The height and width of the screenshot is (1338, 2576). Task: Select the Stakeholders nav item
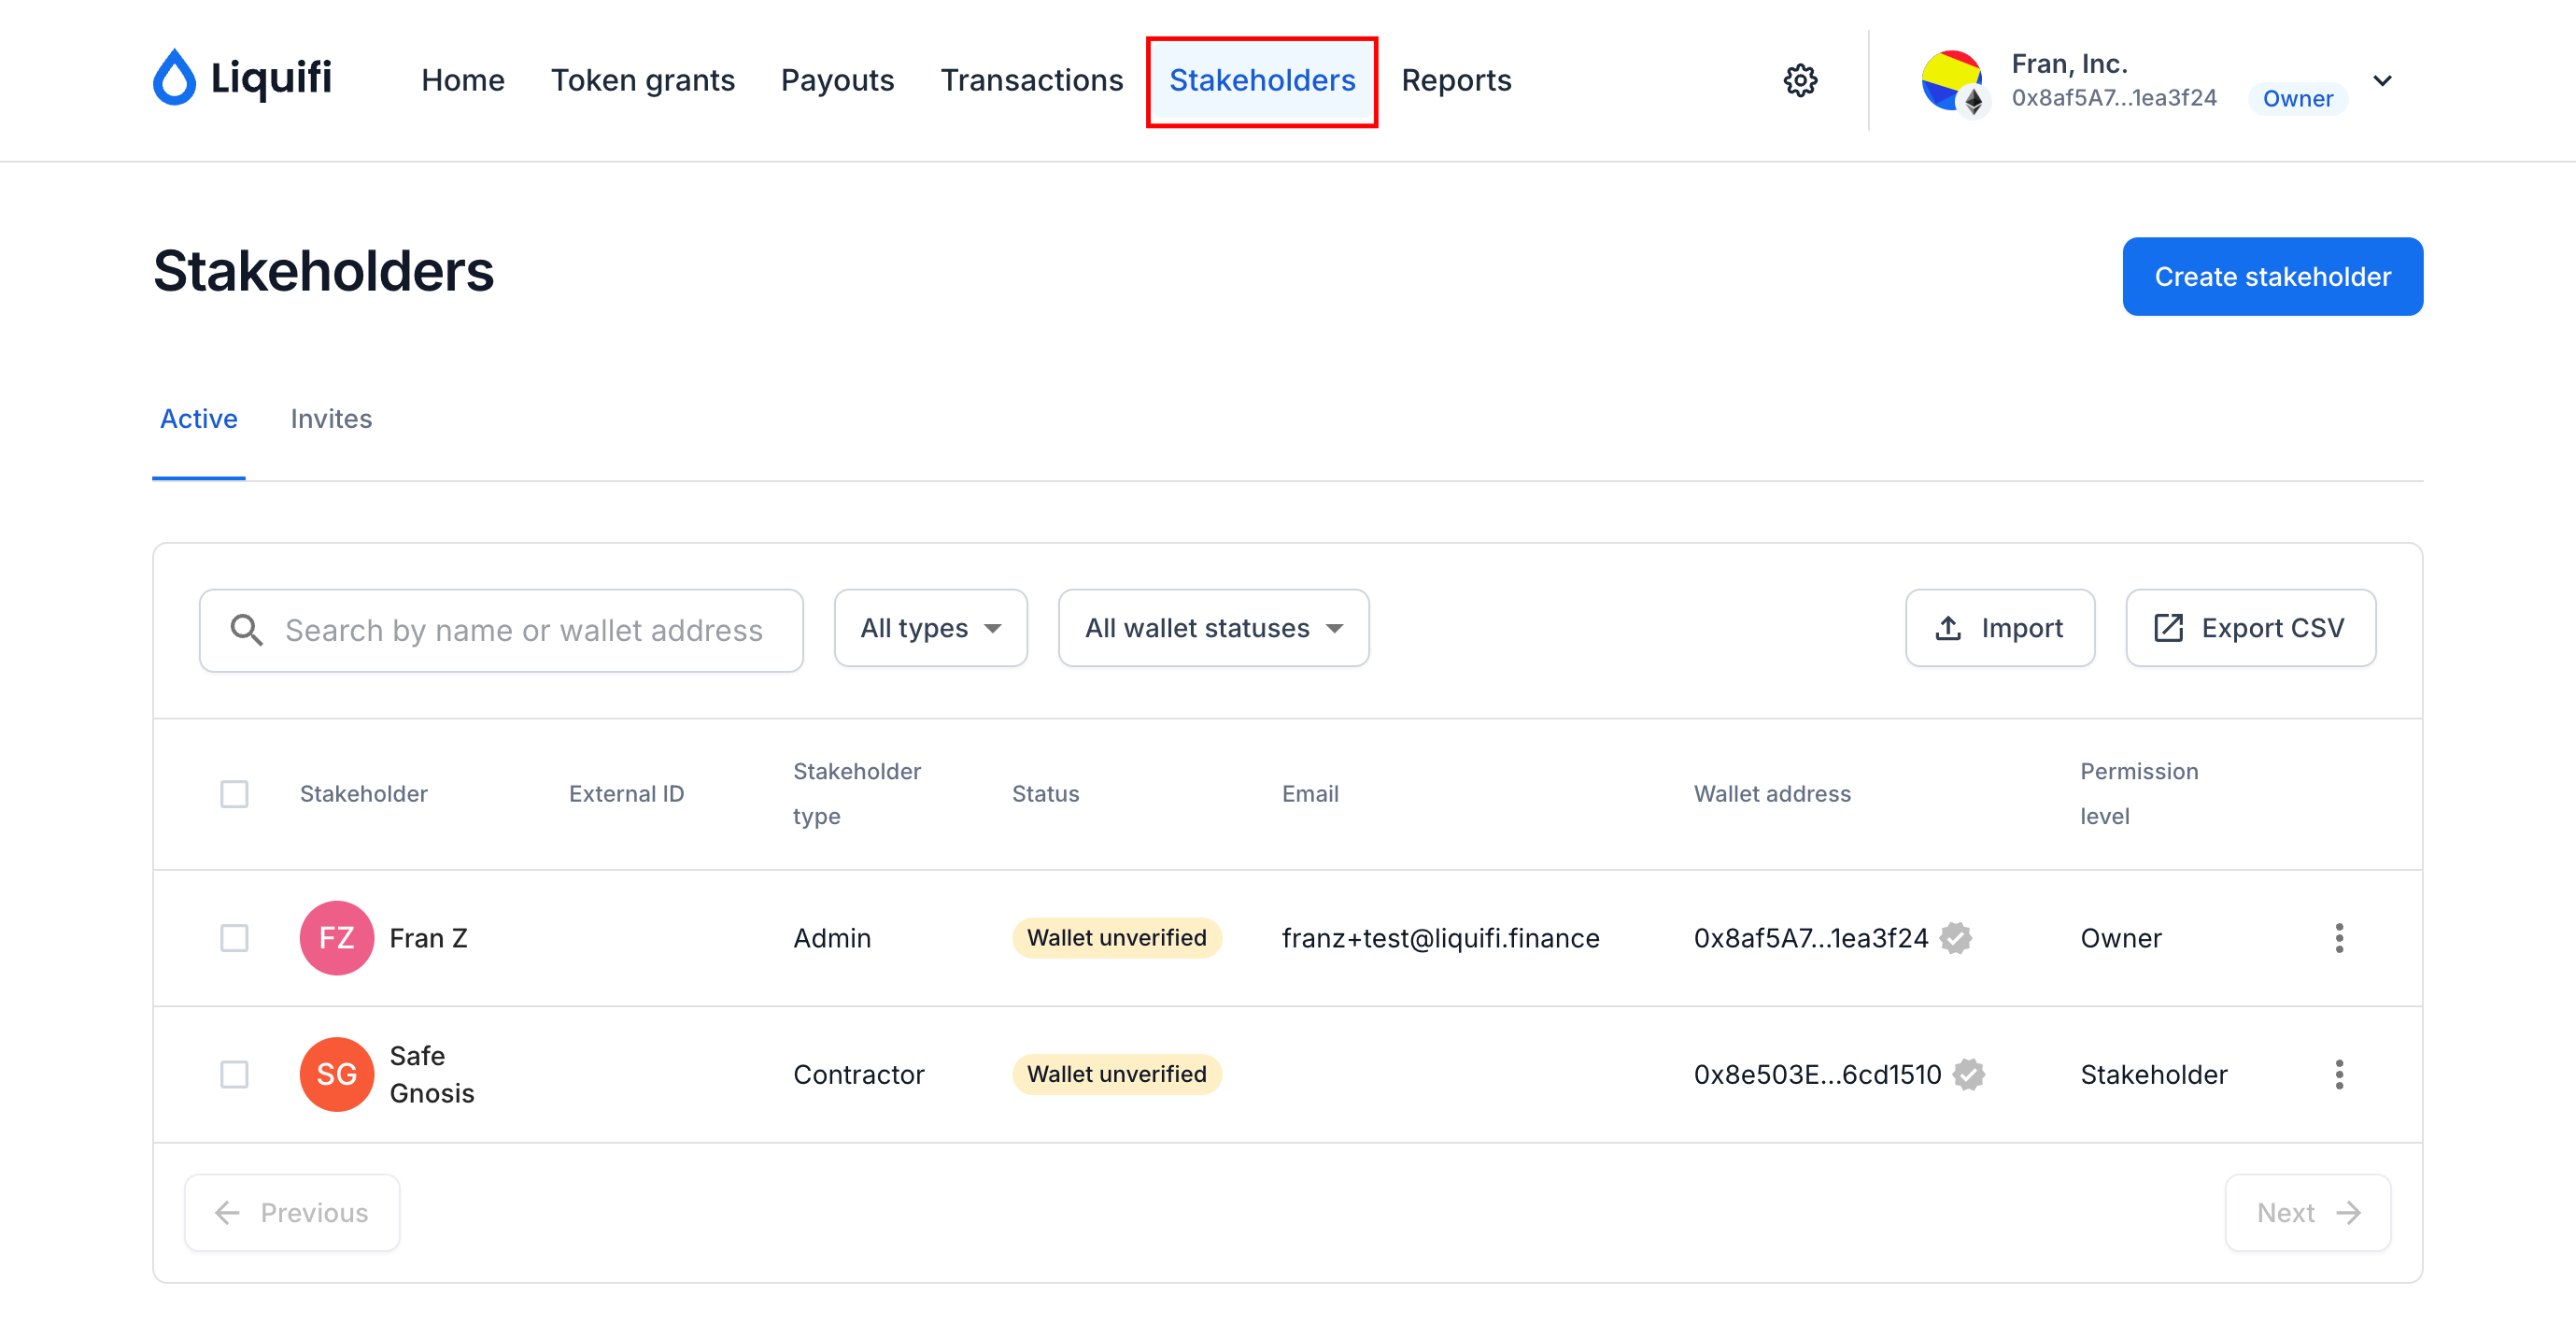pos(1262,80)
